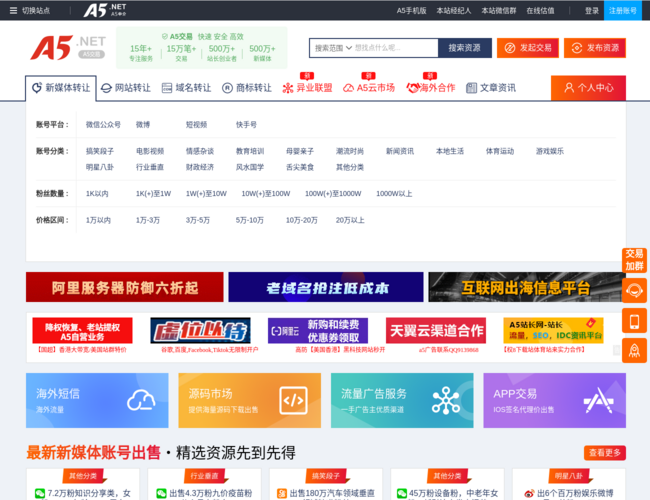Click the 查看更多 button

tap(605, 453)
